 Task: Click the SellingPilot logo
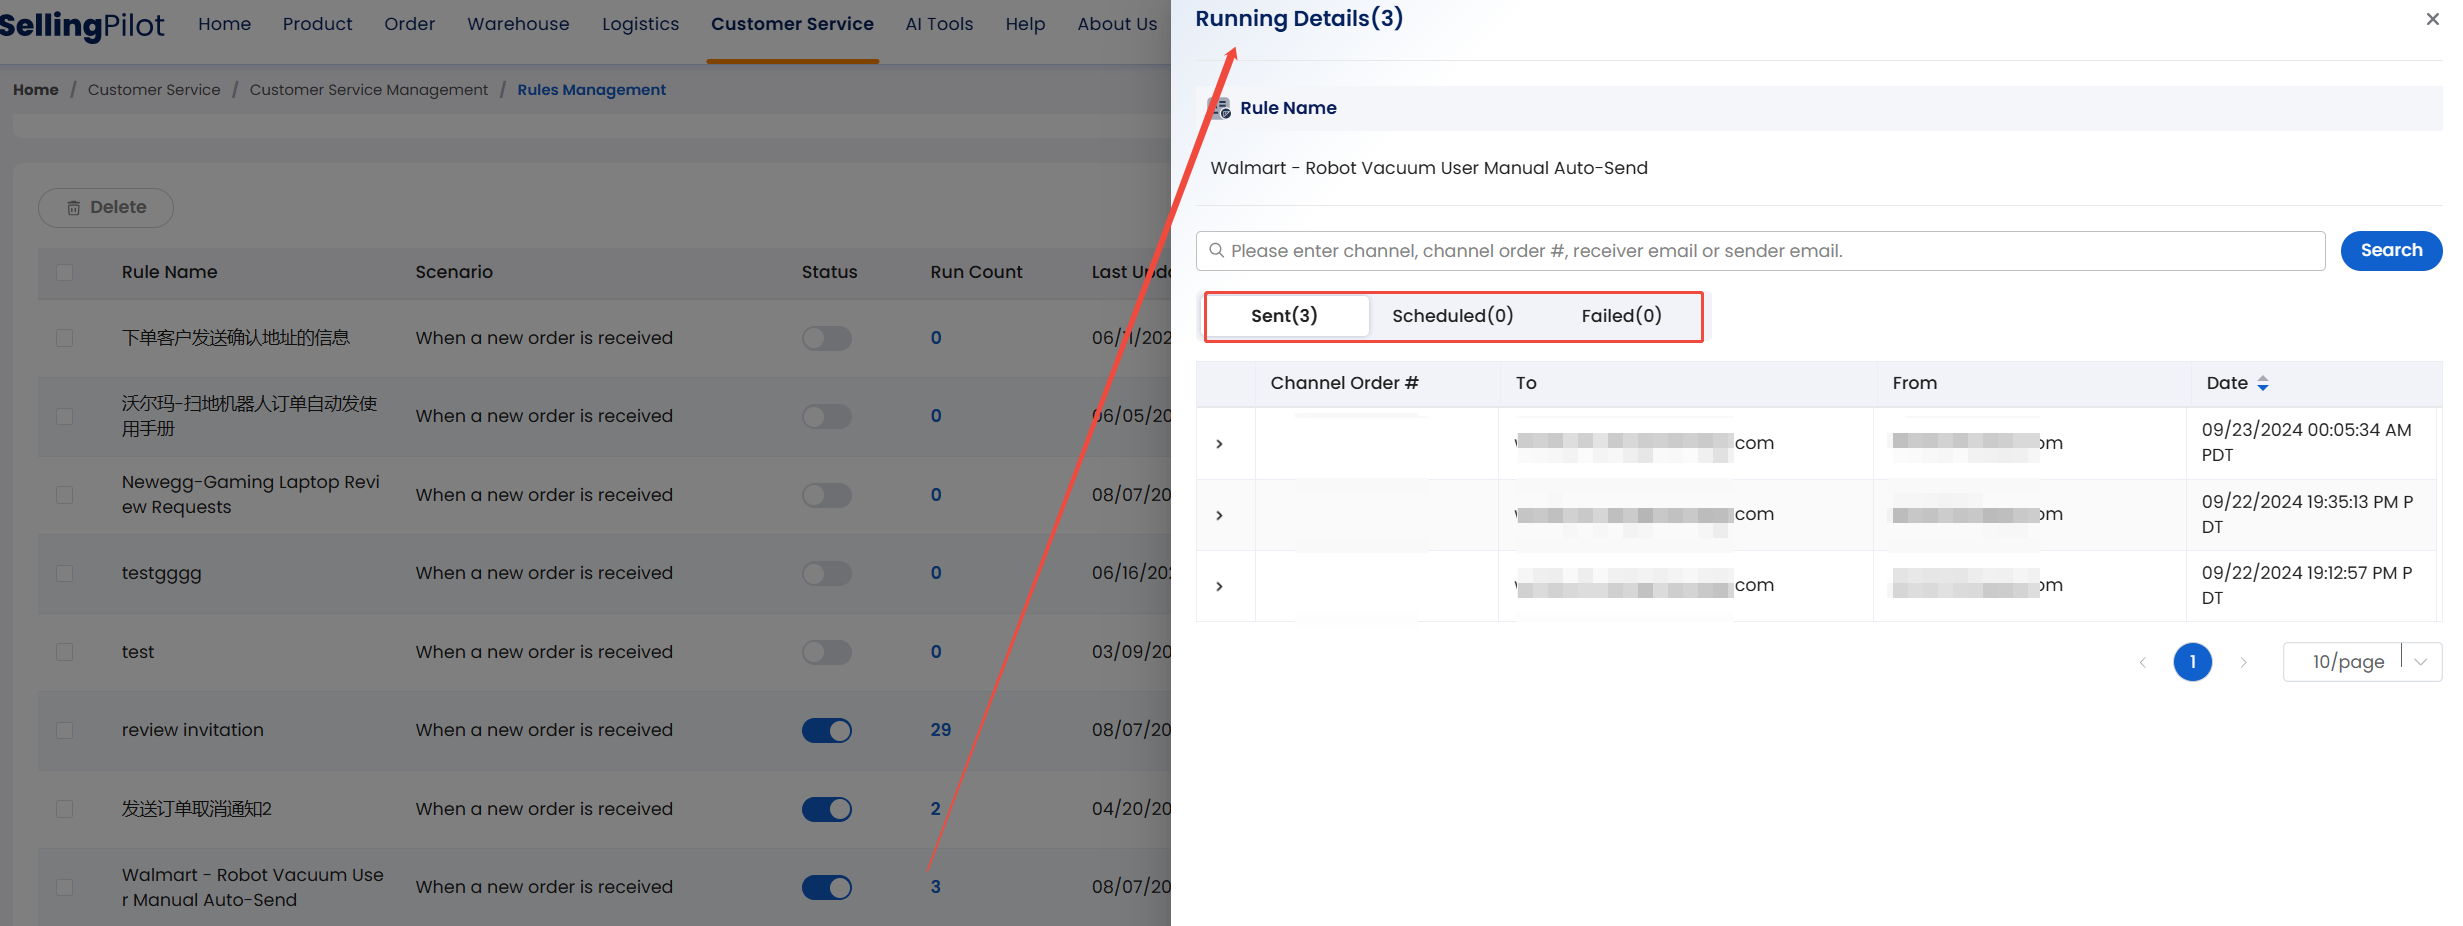pyautogui.click(x=82, y=25)
